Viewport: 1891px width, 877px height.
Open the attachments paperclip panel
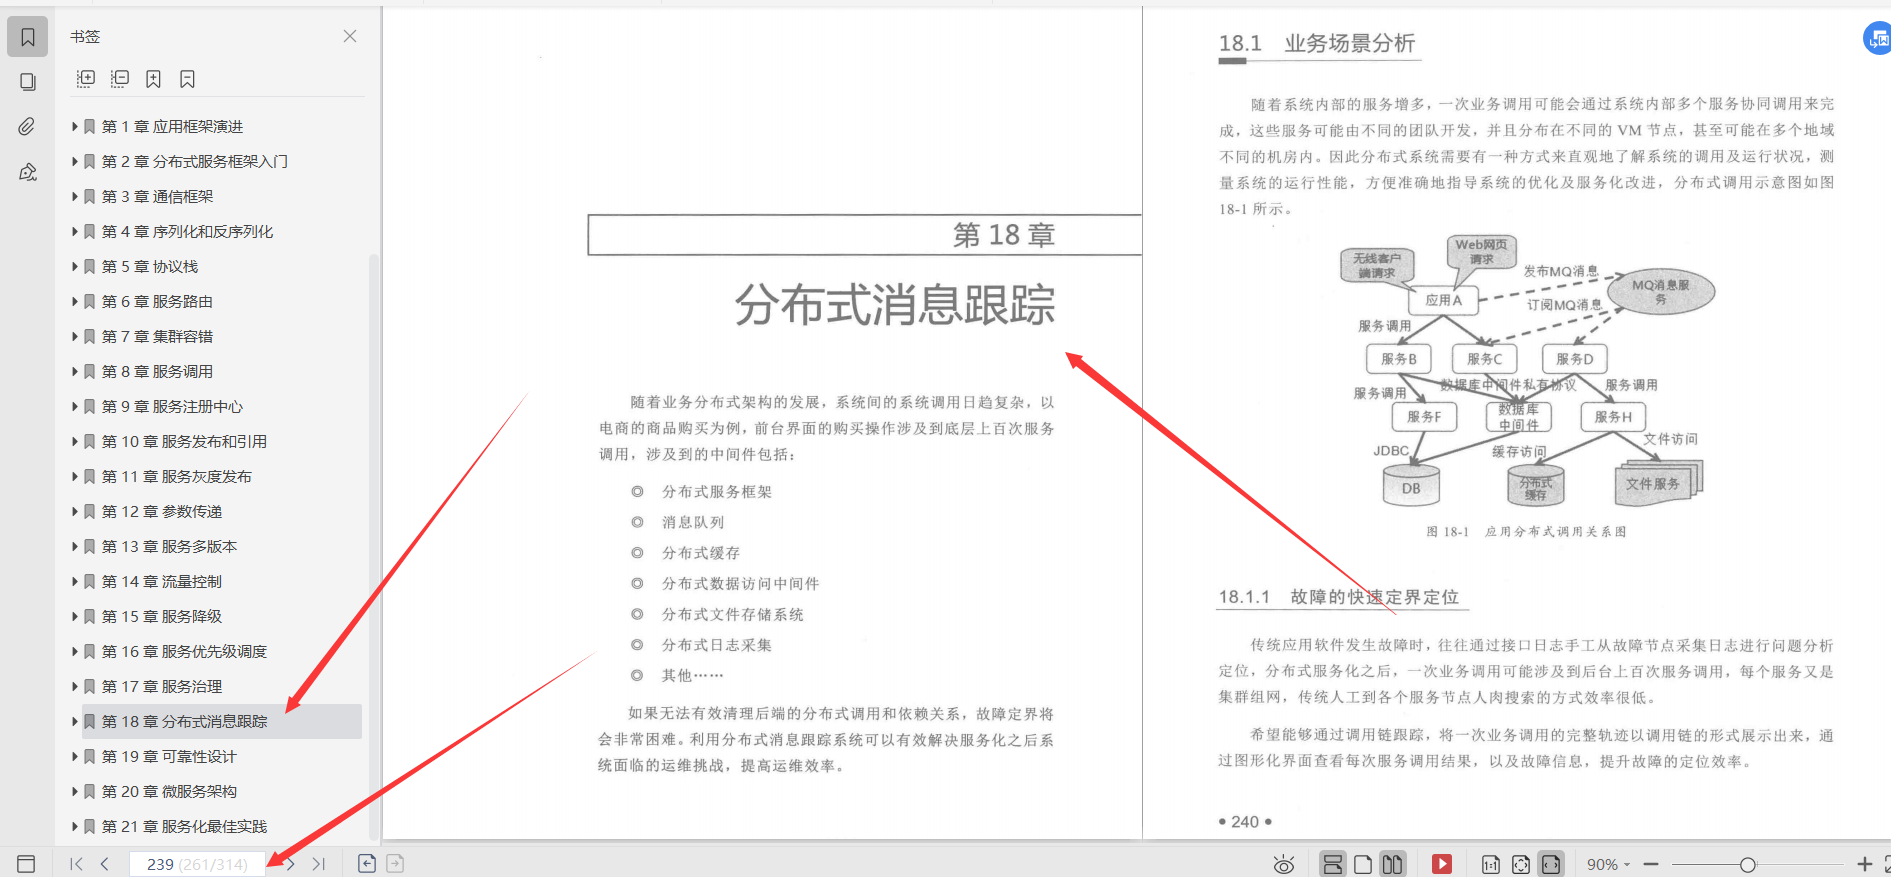pyautogui.click(x=28, y=126)
